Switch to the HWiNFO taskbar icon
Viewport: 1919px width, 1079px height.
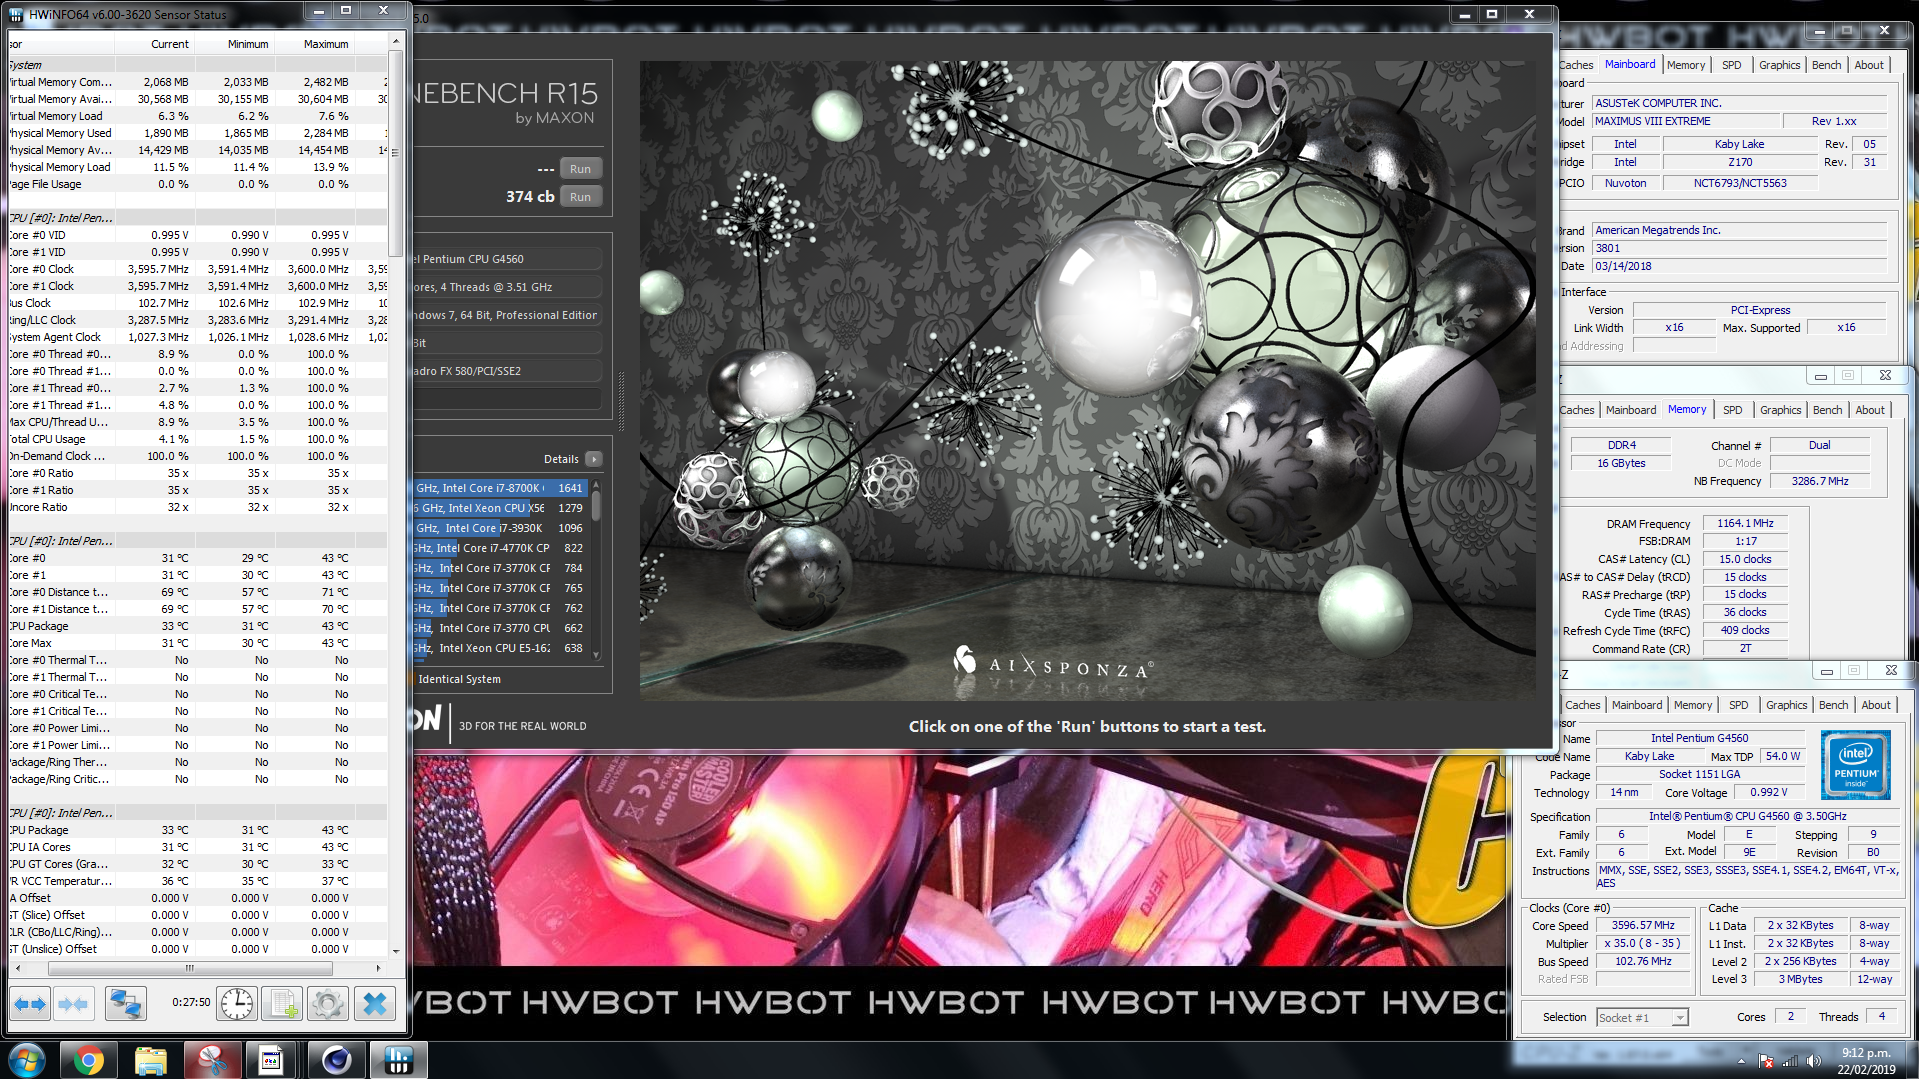tap(398, 1060)
